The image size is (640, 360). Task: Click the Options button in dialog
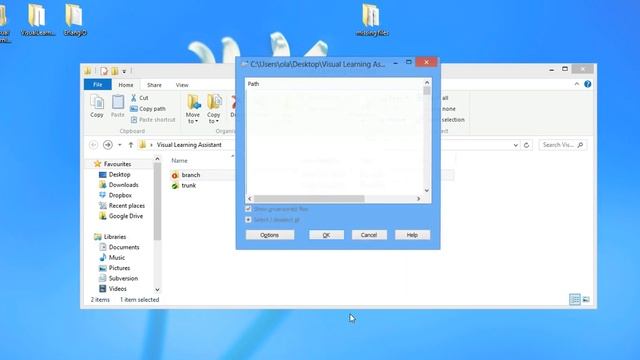[270, 235]
